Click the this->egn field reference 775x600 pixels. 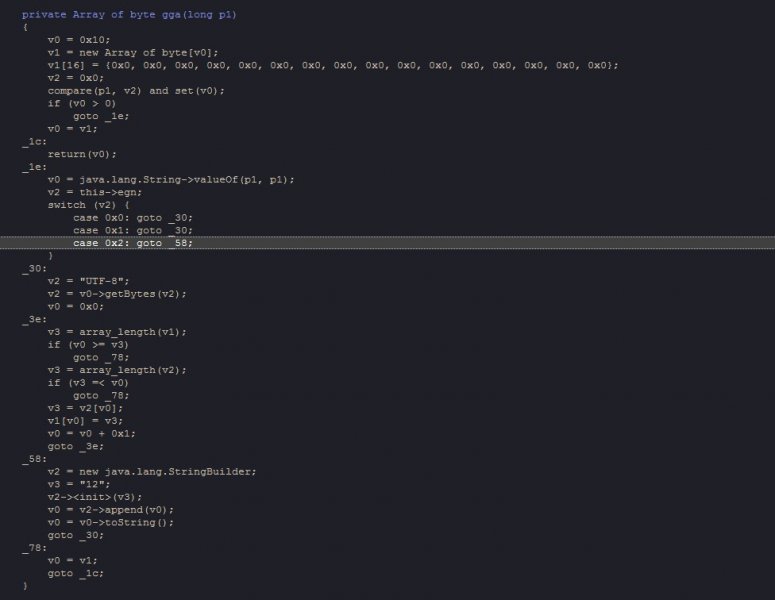point(110,193)
